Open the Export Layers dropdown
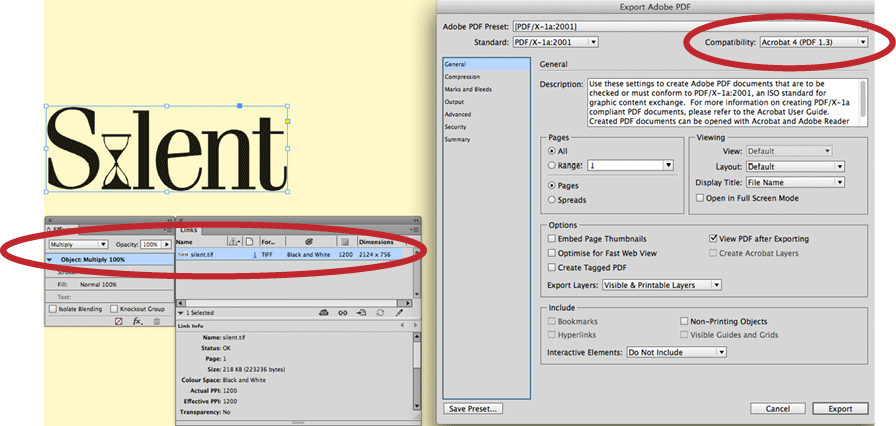 click(x=662, y=285)
